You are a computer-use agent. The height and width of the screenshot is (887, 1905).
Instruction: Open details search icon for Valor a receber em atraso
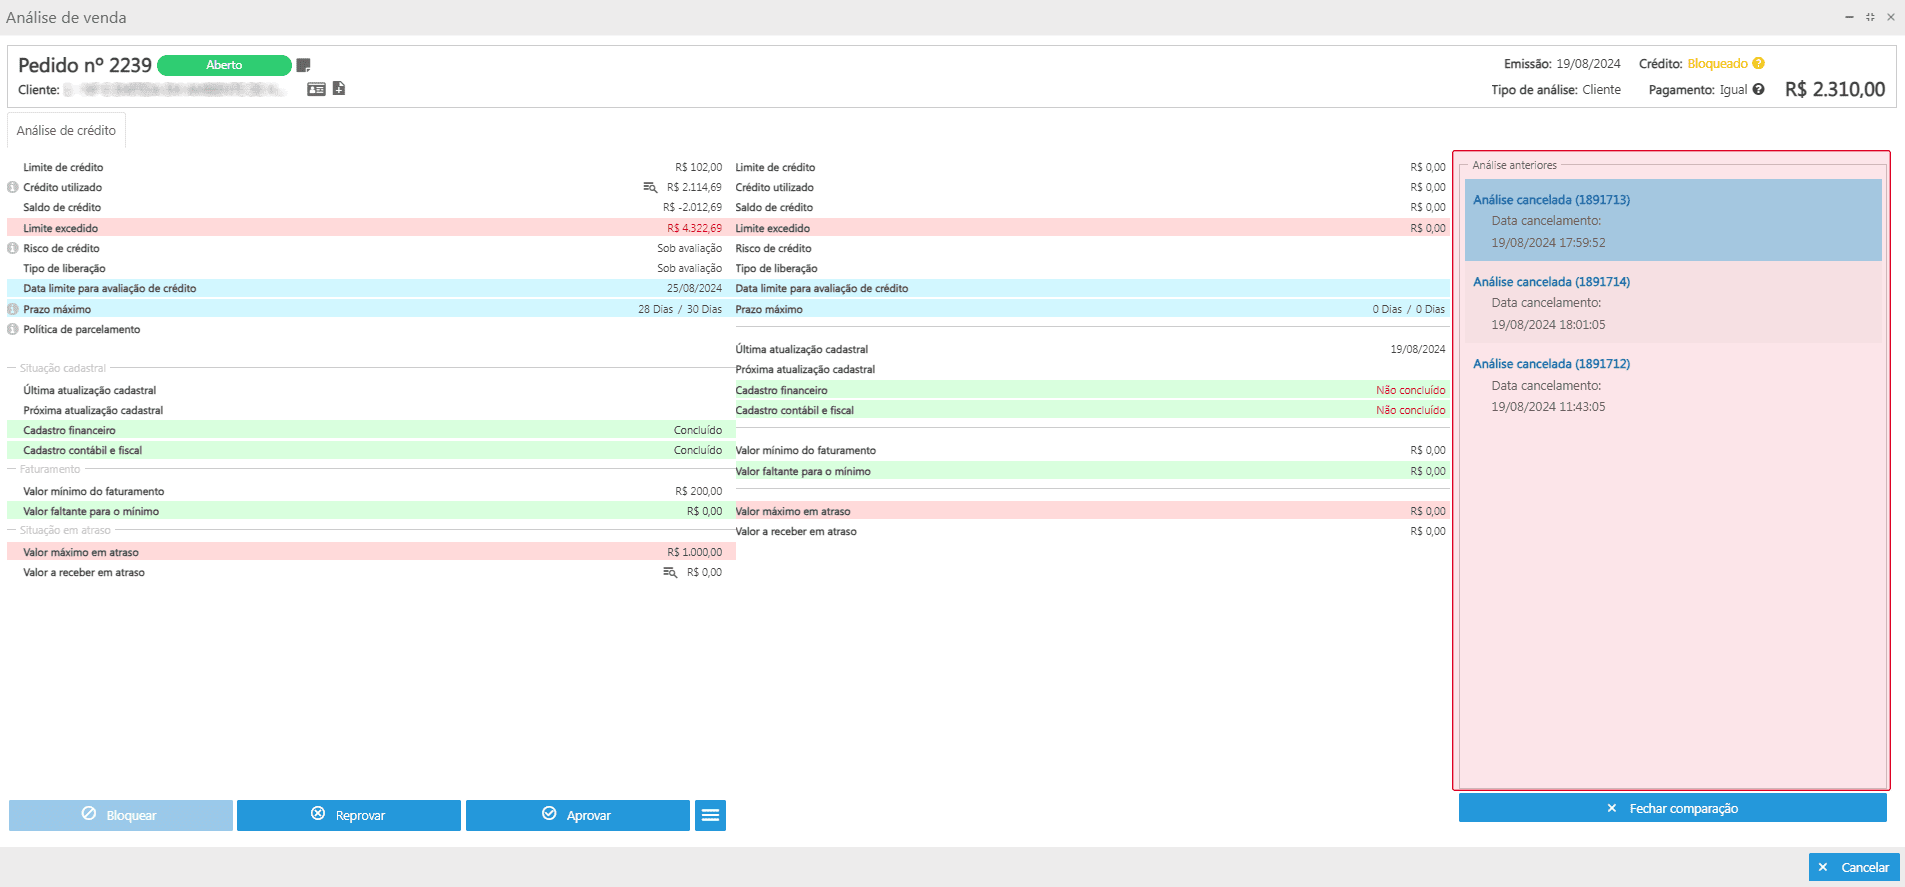pos(670,572)
